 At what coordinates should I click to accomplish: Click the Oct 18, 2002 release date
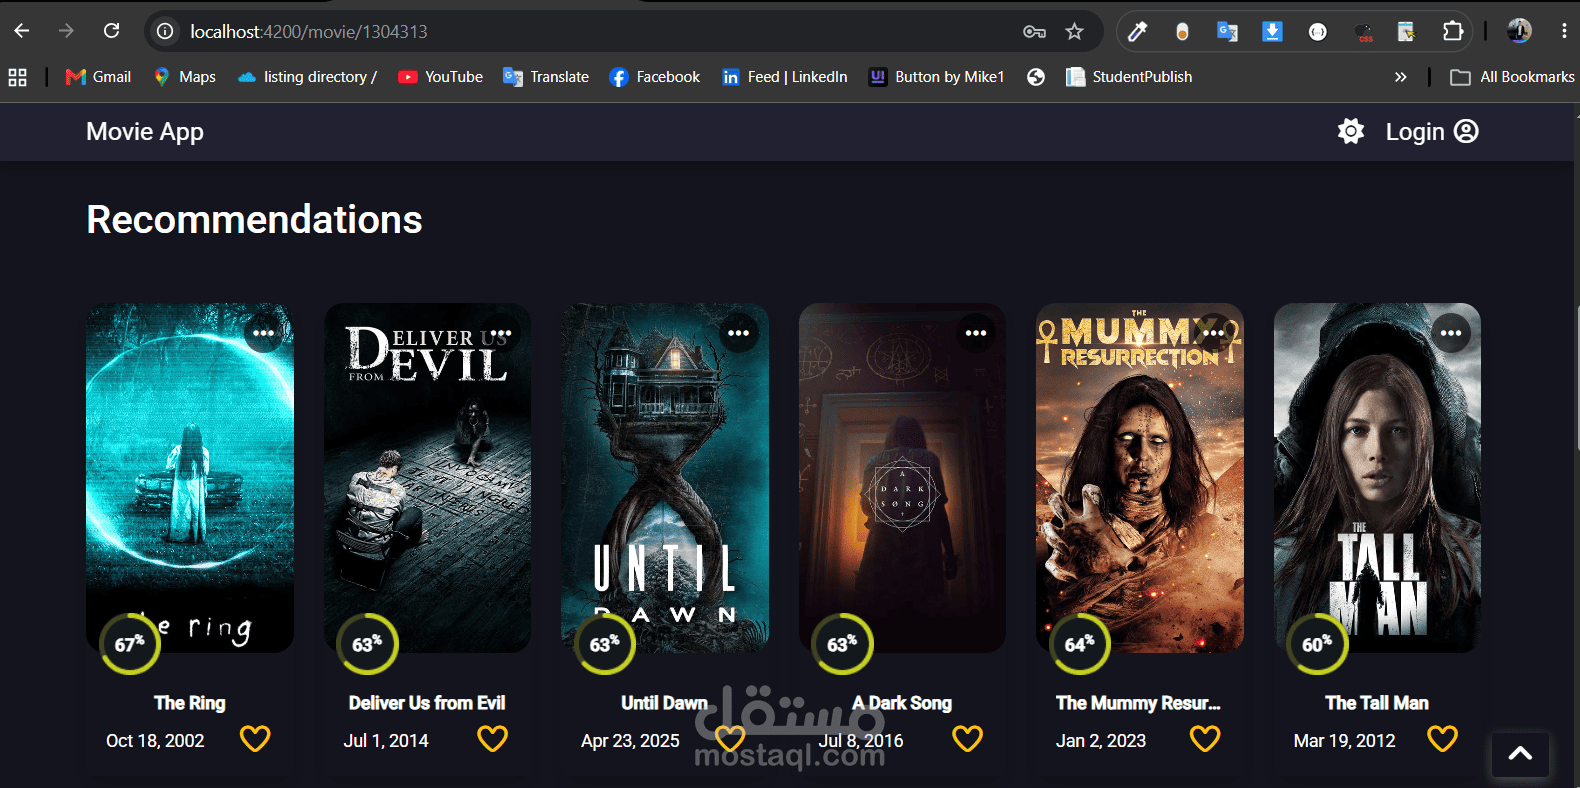(x=155, y=741)
